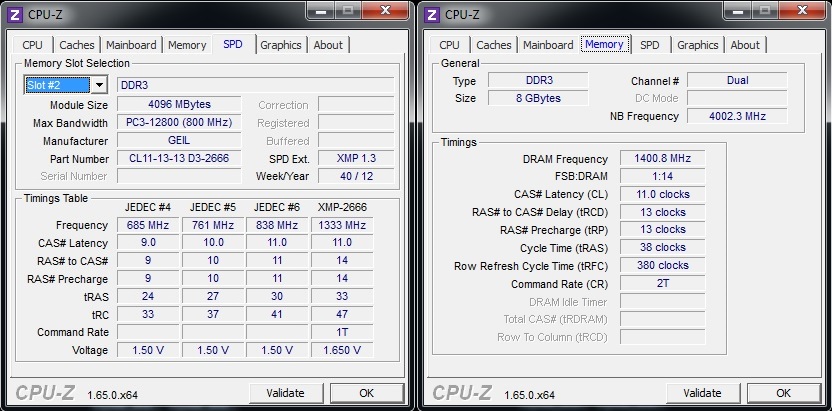This screenshot has width=832, height=411.
Task: Click OK button in right window
Action: point(784,393)
